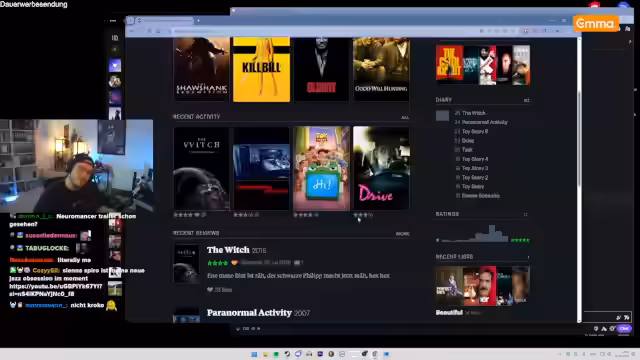The height and width of the screenshot is (360, 640).
Task: Open File Explorer from the taskbar
Action: point(265,354)
